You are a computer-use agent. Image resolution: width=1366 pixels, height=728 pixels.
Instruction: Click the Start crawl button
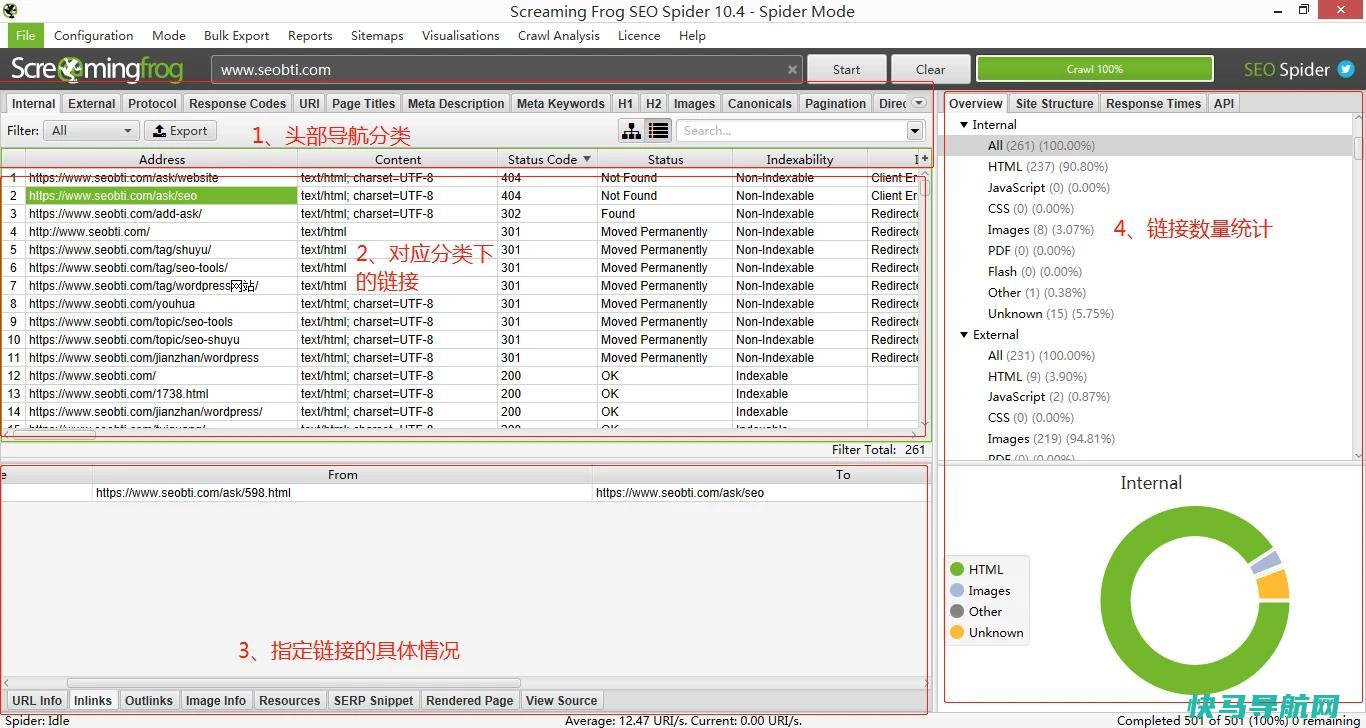point(846,69)
